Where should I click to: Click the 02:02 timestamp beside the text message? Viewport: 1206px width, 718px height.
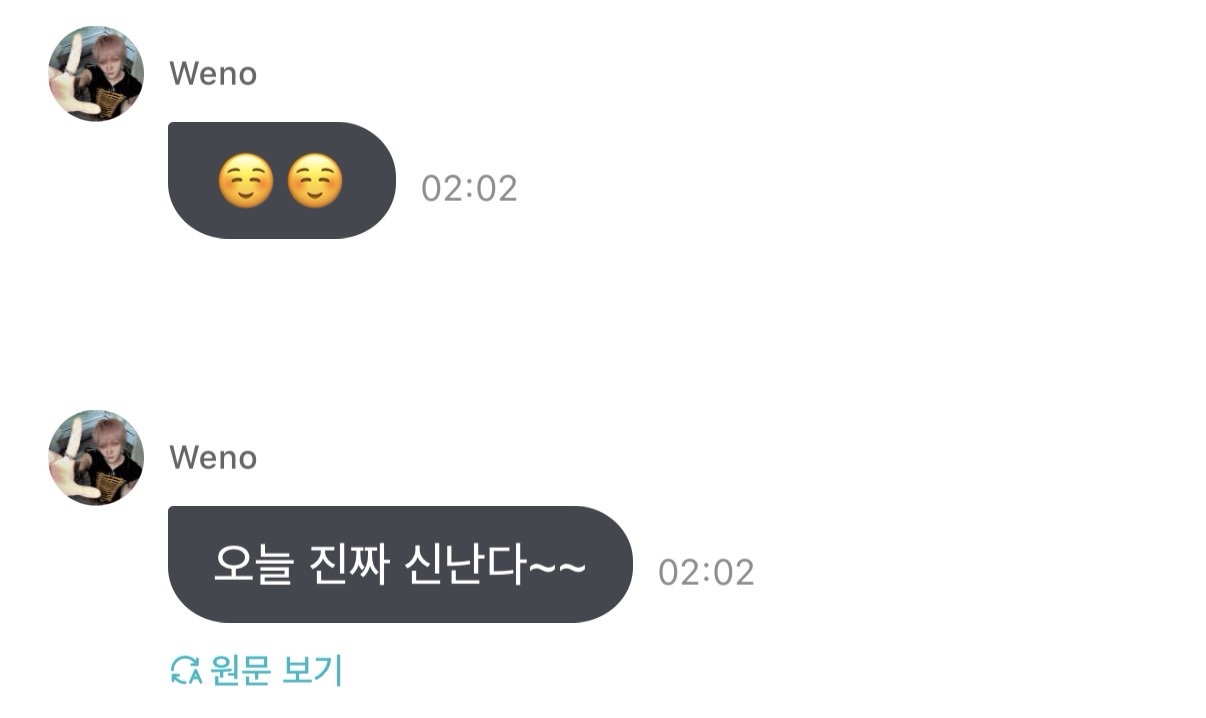(706, 572)
